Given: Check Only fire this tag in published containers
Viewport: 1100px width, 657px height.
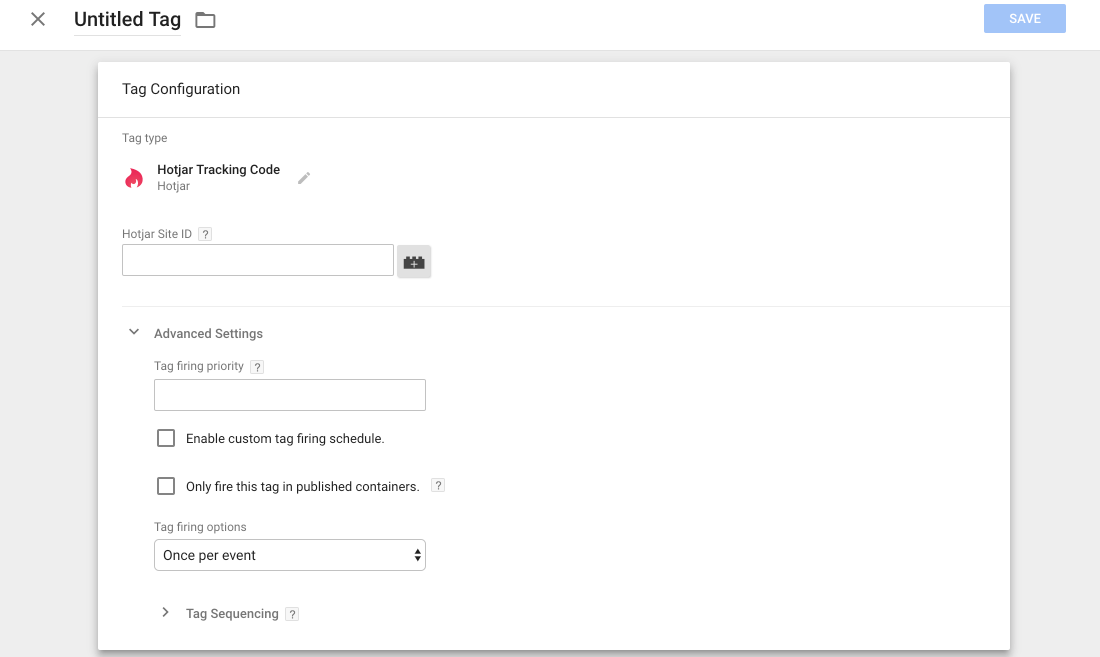Looking at the screenshot, I should [166, 486].
